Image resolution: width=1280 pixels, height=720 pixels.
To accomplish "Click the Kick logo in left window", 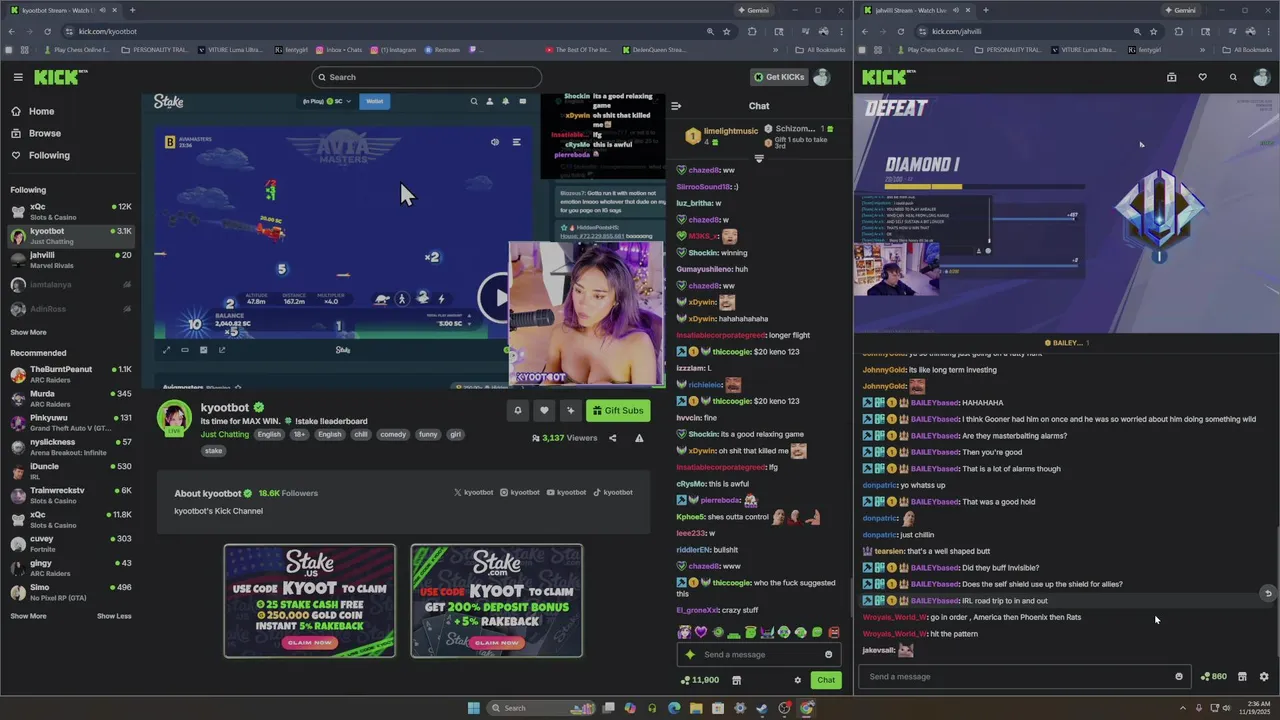I will 60,77.
